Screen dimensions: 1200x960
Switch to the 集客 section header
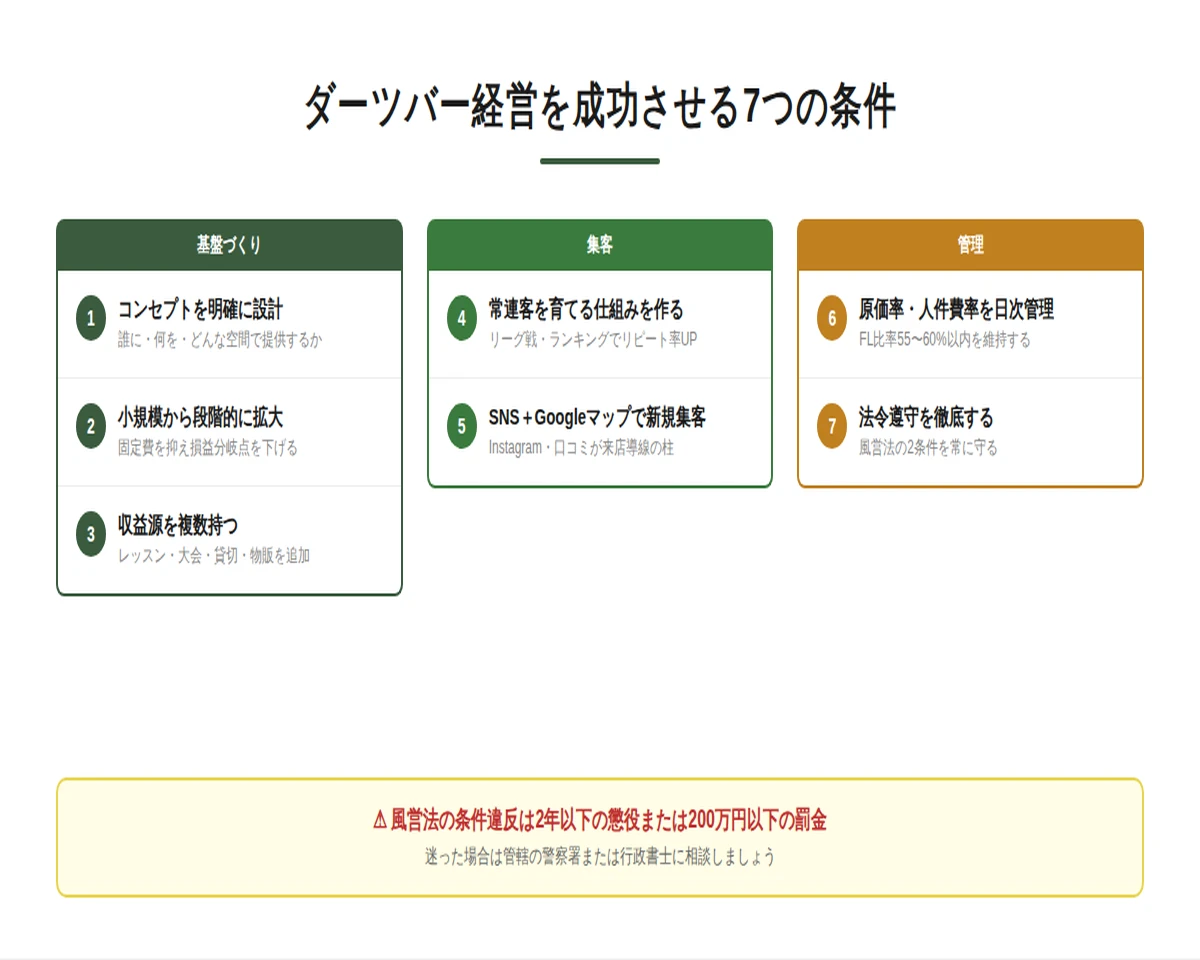tap(599, 241)
